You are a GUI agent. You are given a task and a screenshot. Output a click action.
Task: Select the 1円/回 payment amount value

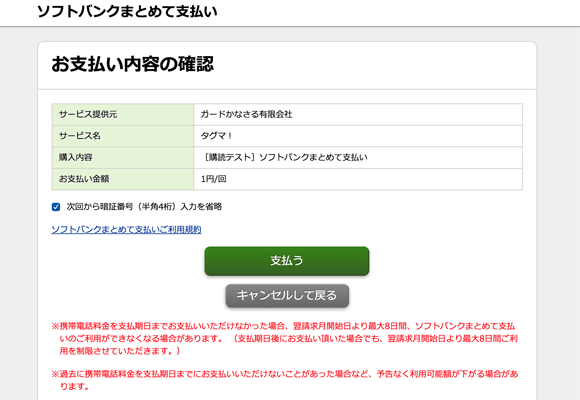tap(213, 179)
